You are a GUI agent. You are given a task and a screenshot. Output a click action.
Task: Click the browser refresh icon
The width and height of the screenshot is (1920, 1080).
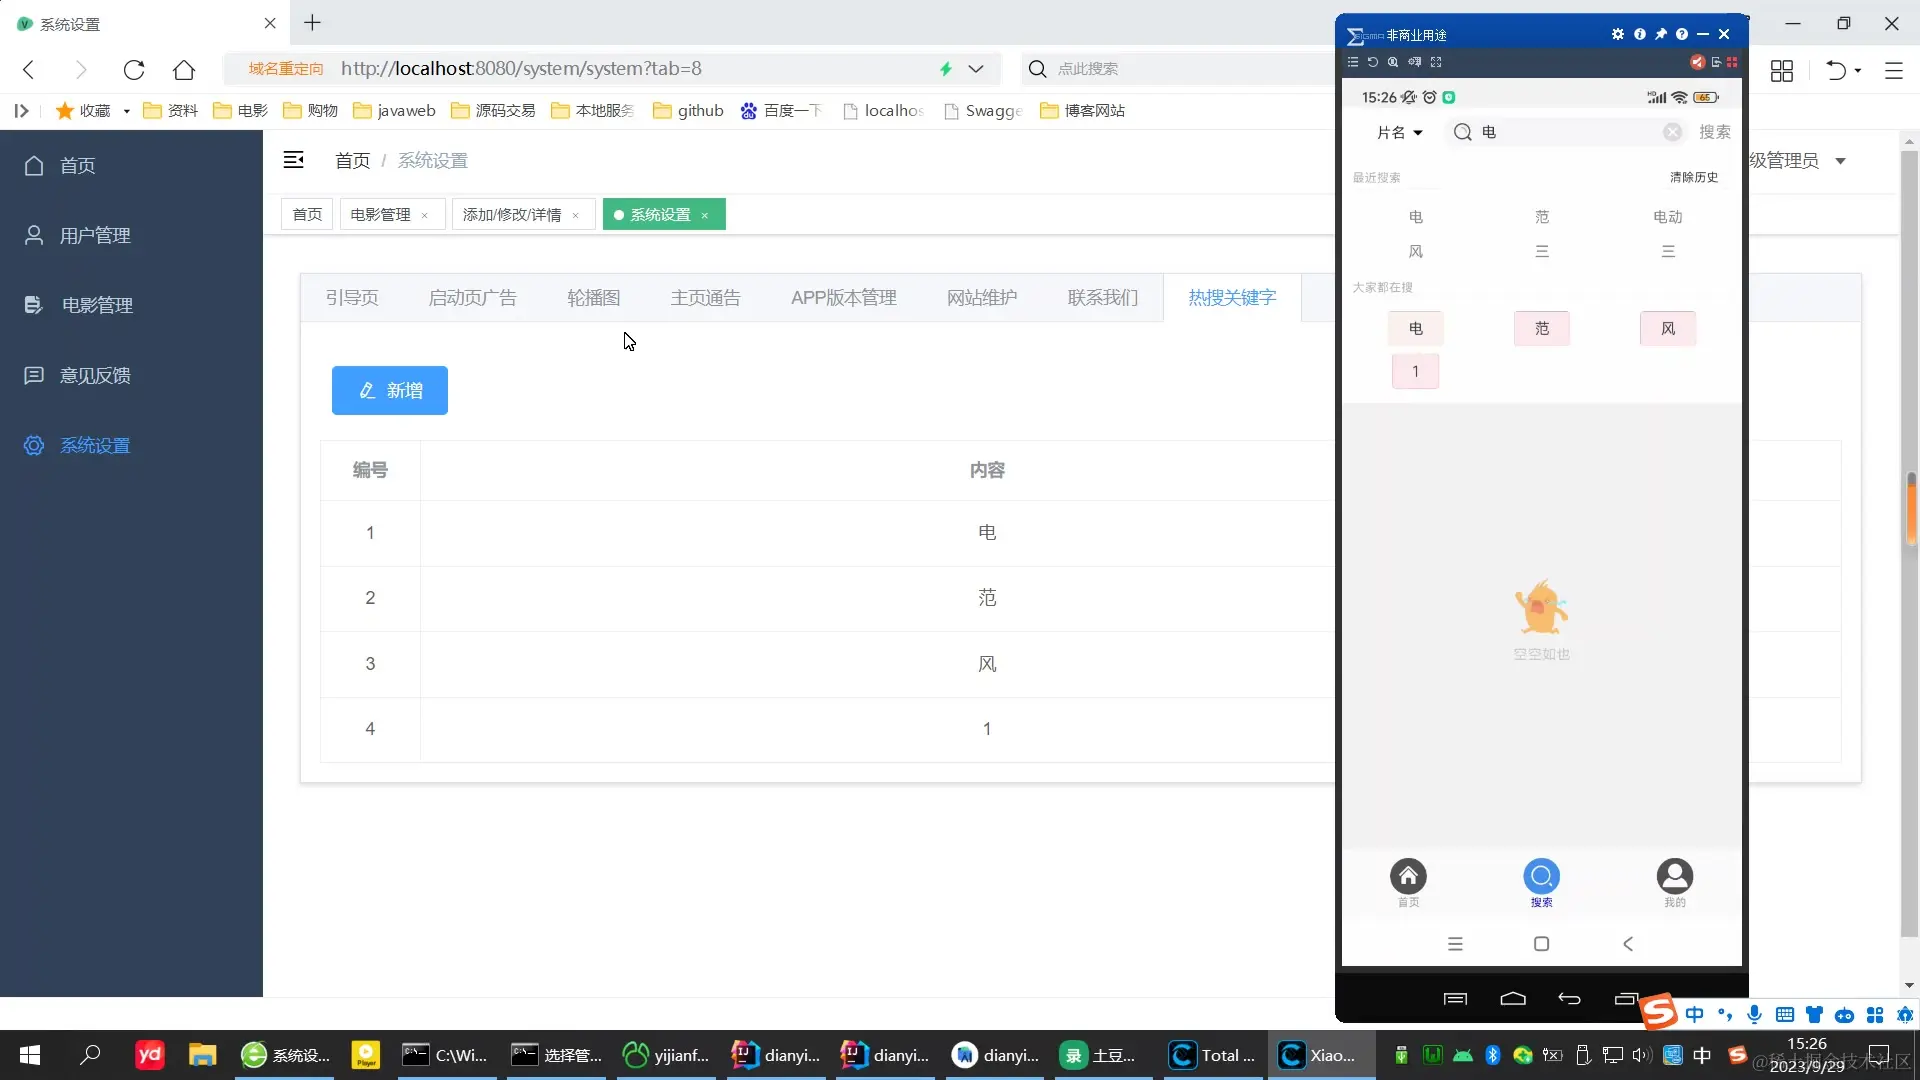(x=134, y=69)
